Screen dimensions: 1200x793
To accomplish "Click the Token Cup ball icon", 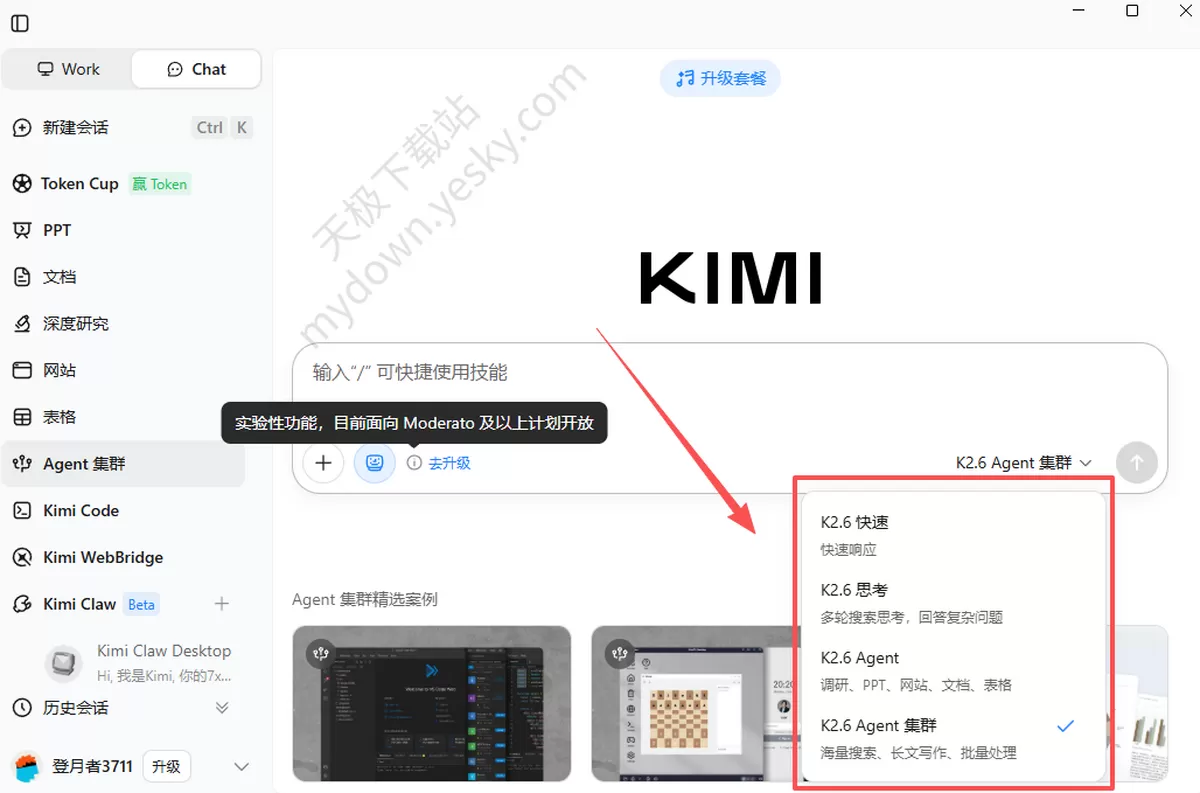I will coord(22,184).
